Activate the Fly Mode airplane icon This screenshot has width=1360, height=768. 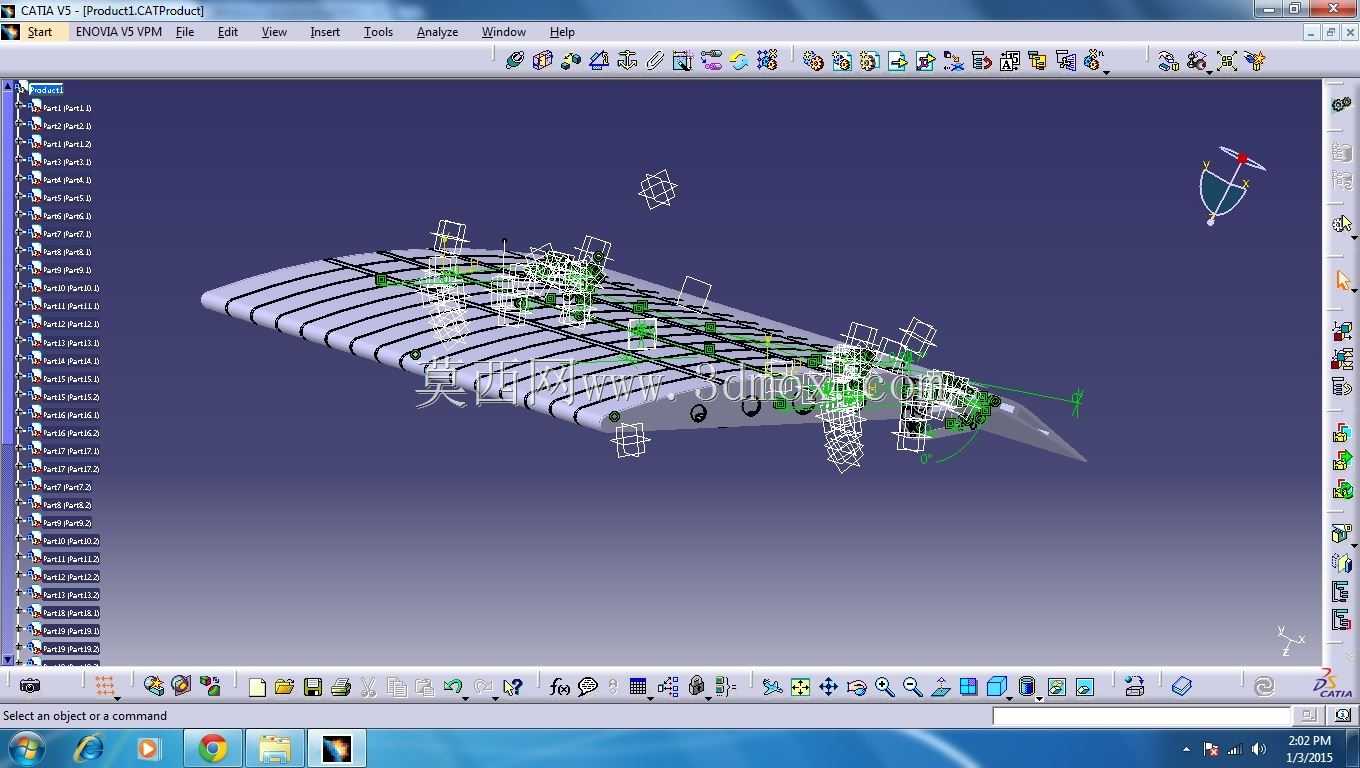[x=772, y=686]
